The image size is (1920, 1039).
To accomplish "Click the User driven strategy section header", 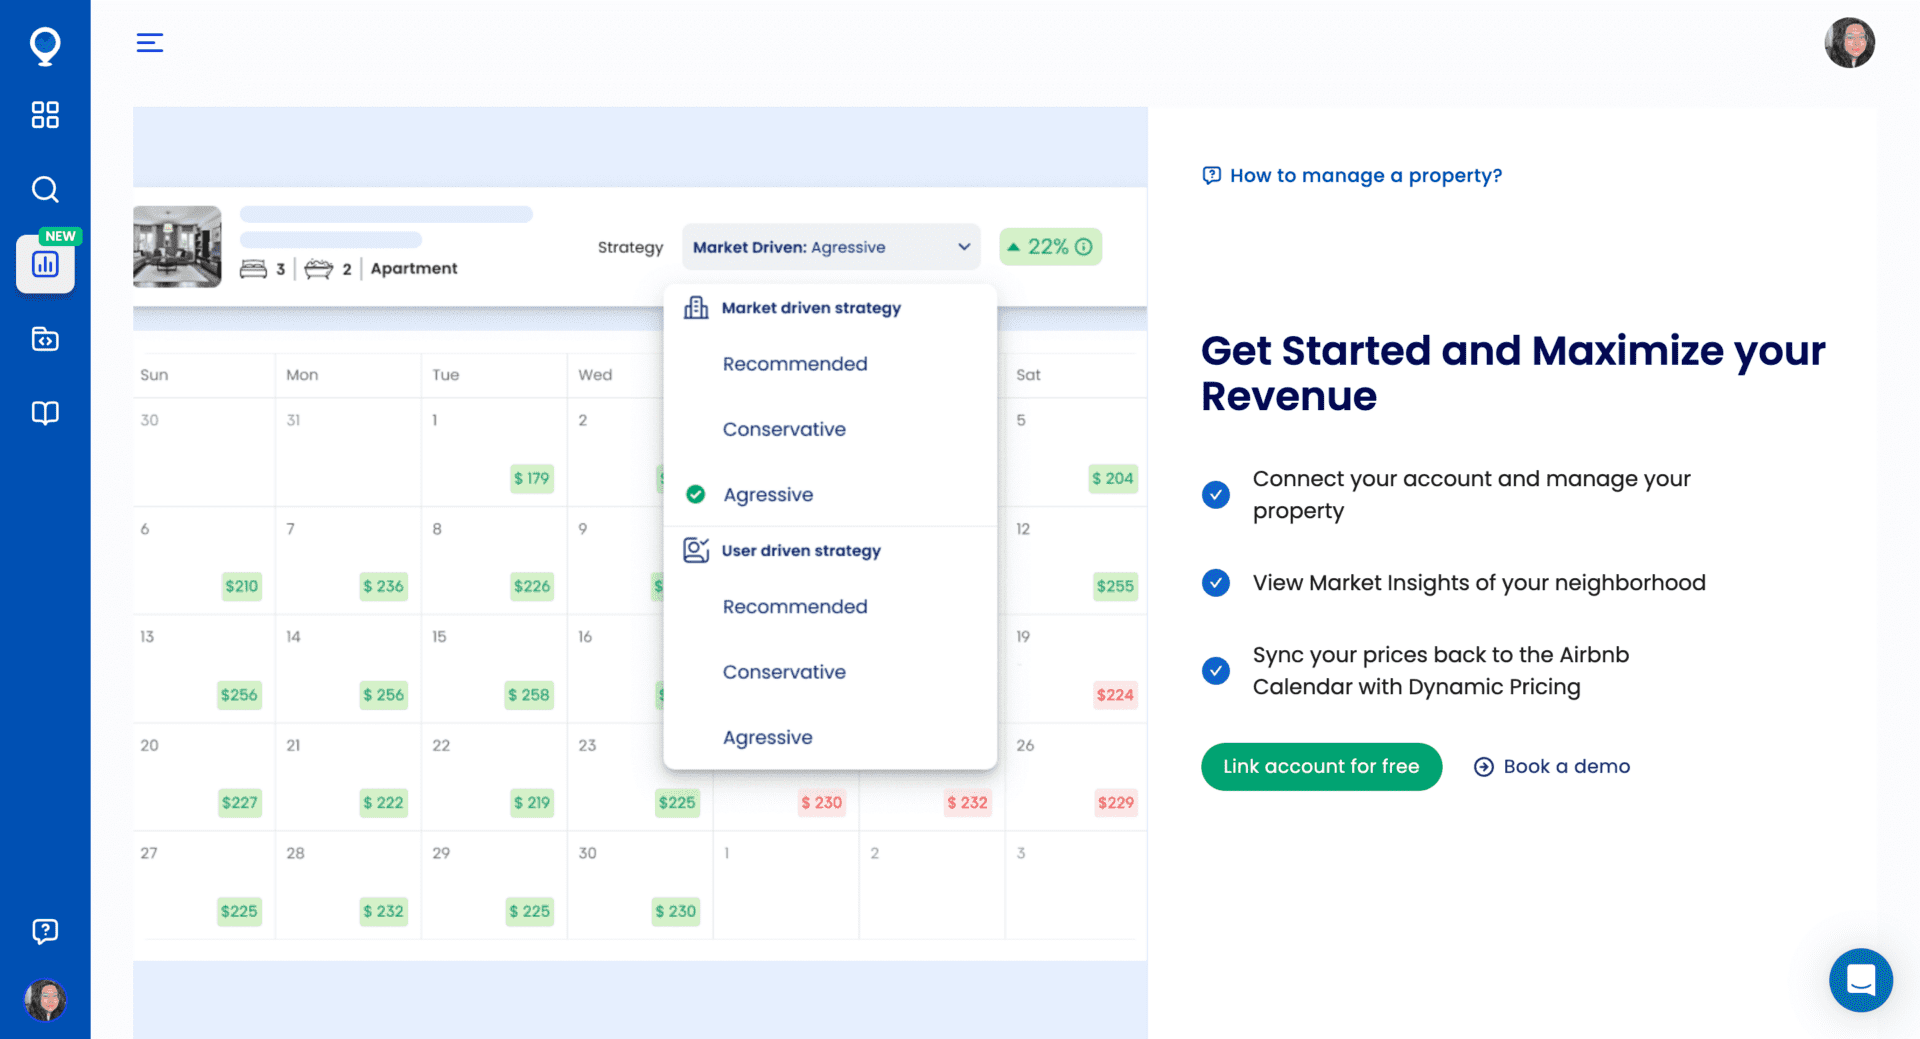I will point(800,551).
